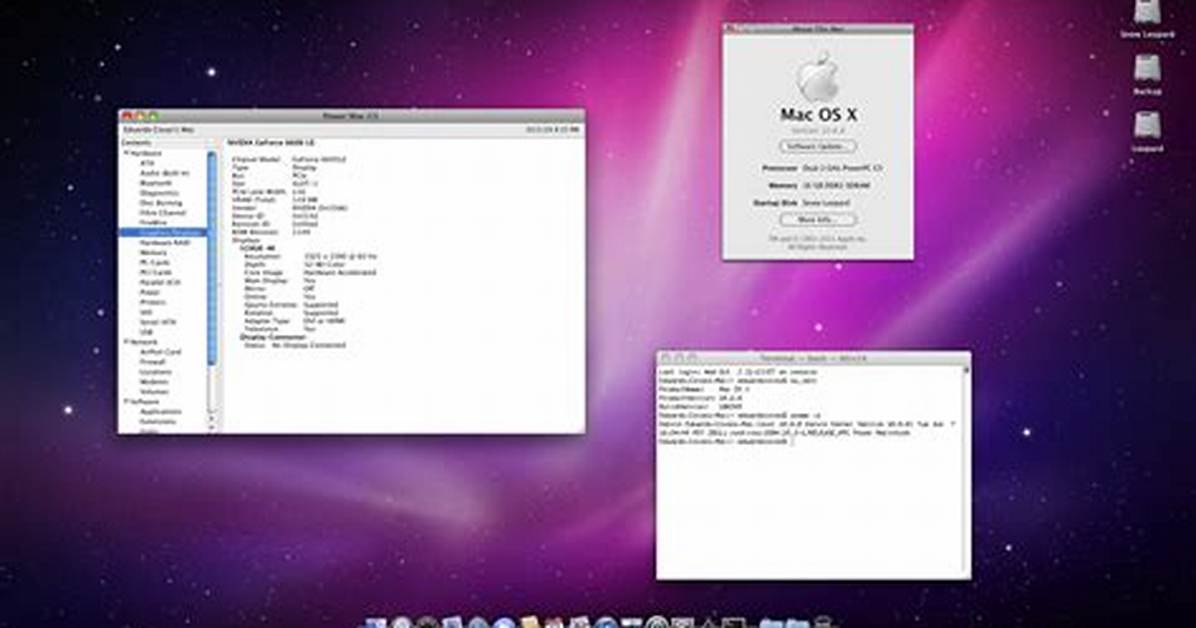This screenshot has width=1196, height=628.
Task: Select highlighted Graphics/Displays sidebar row
Action: (162, 233)
